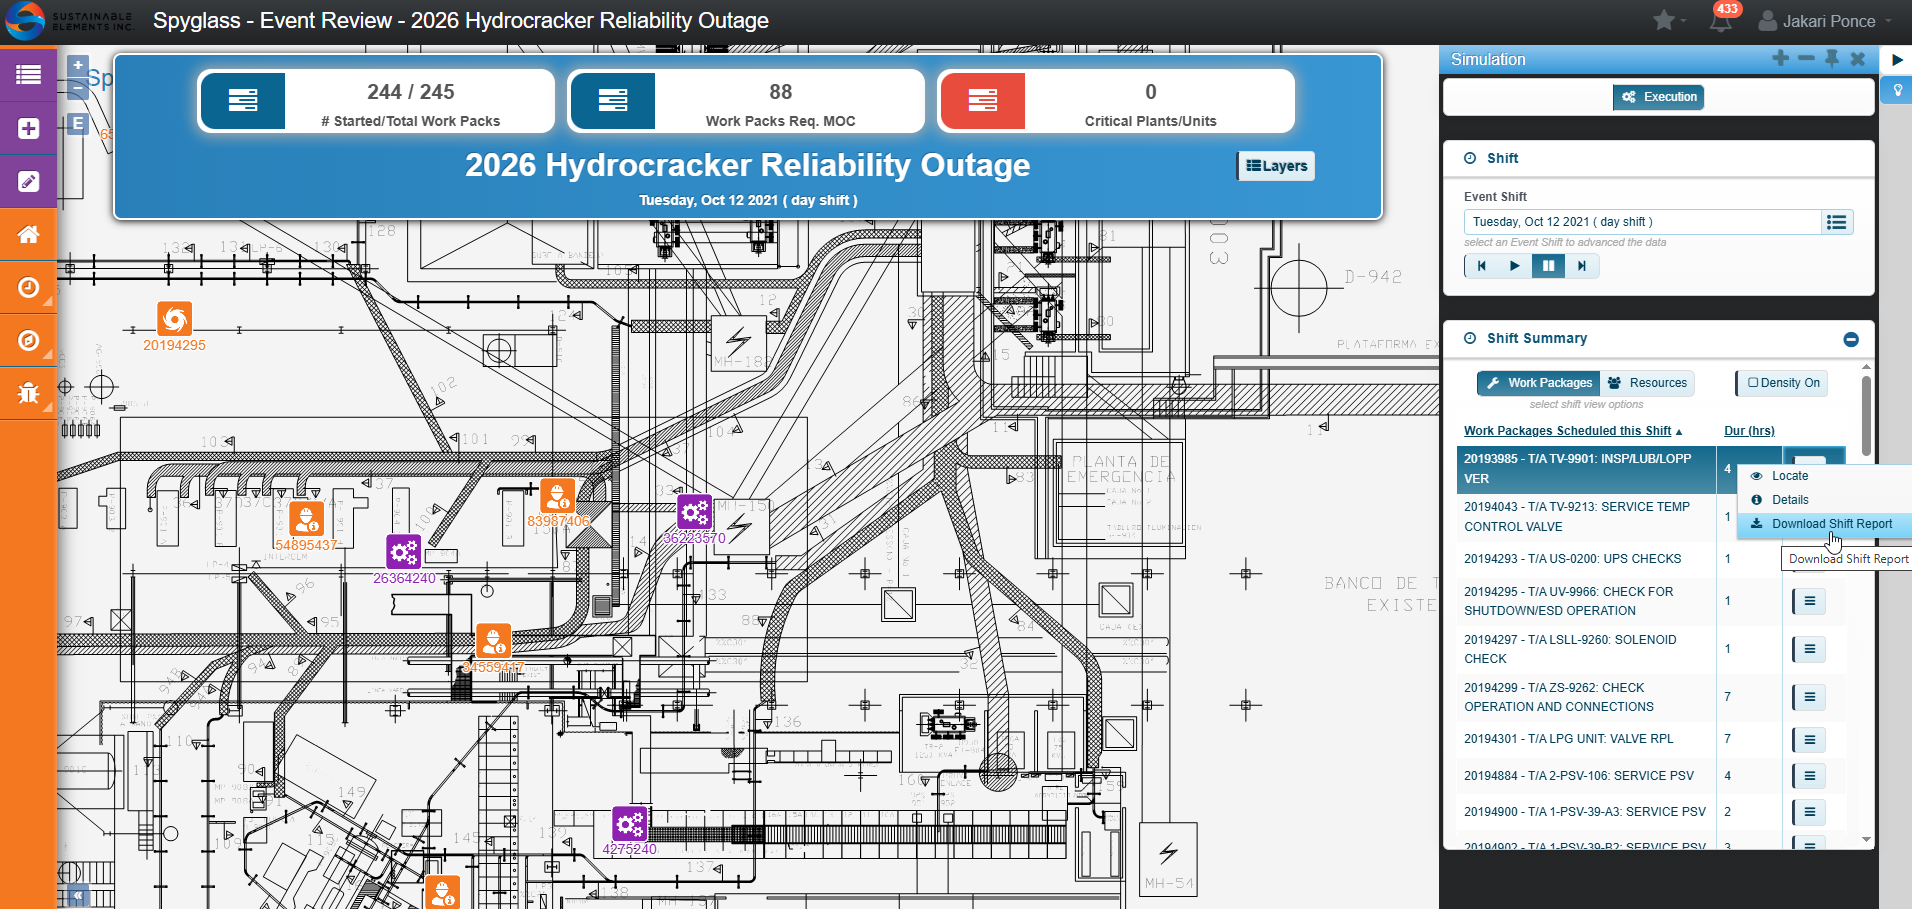This screenshot has height=909, width=1912.
Task: Click the Event Shift date field
Action: pyautogui.click(x=1642, y=222)
